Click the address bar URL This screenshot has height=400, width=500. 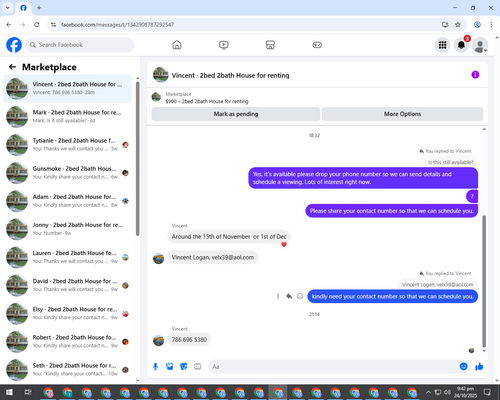click(x=117, y=25)
